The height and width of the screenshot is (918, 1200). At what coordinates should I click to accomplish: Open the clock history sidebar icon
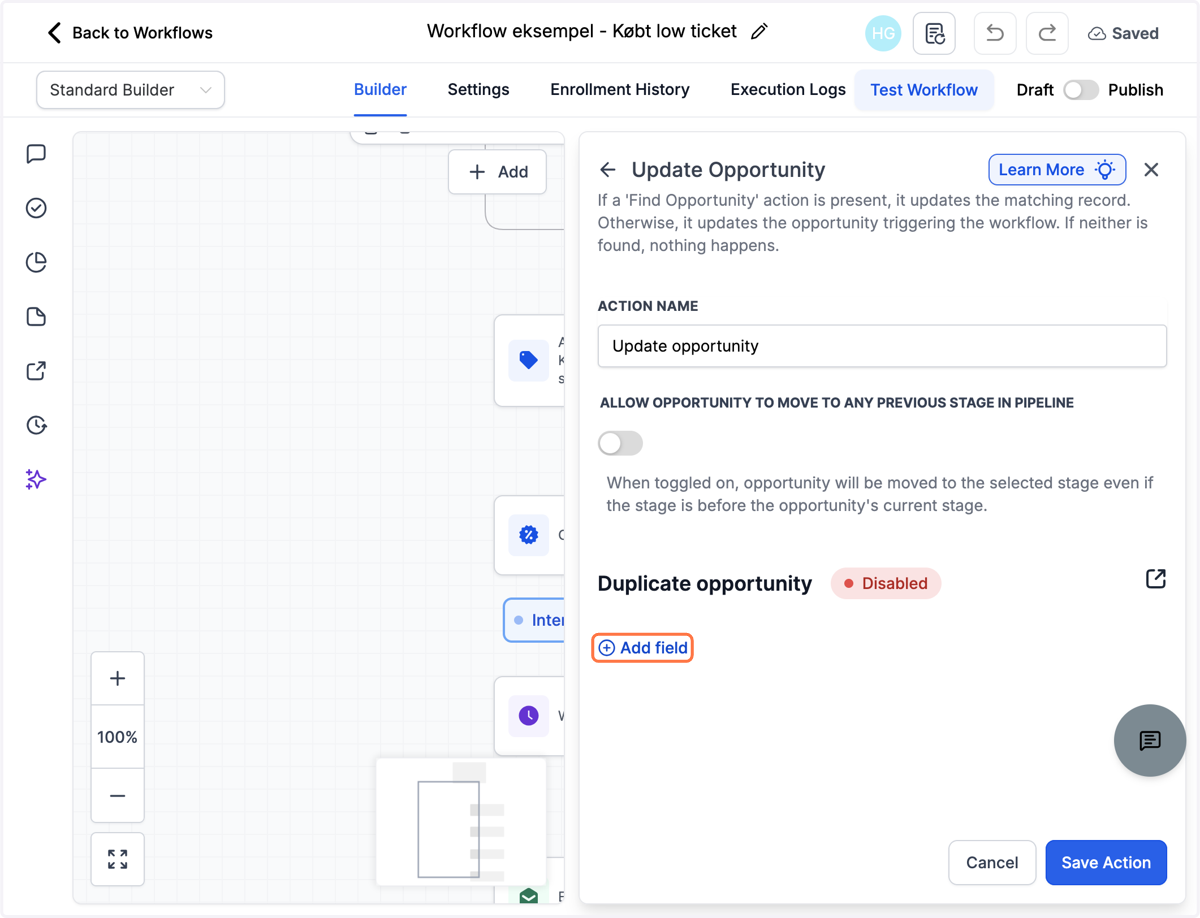coord(36,425)
